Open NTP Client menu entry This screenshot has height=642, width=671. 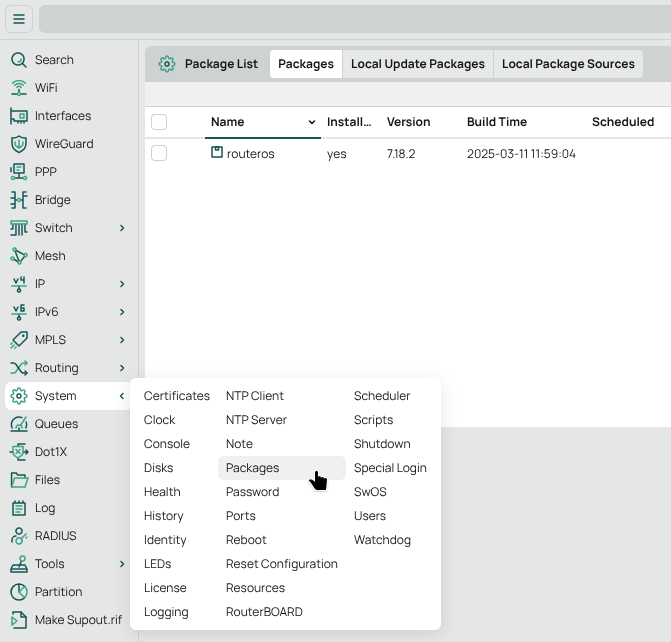(255, 396)
